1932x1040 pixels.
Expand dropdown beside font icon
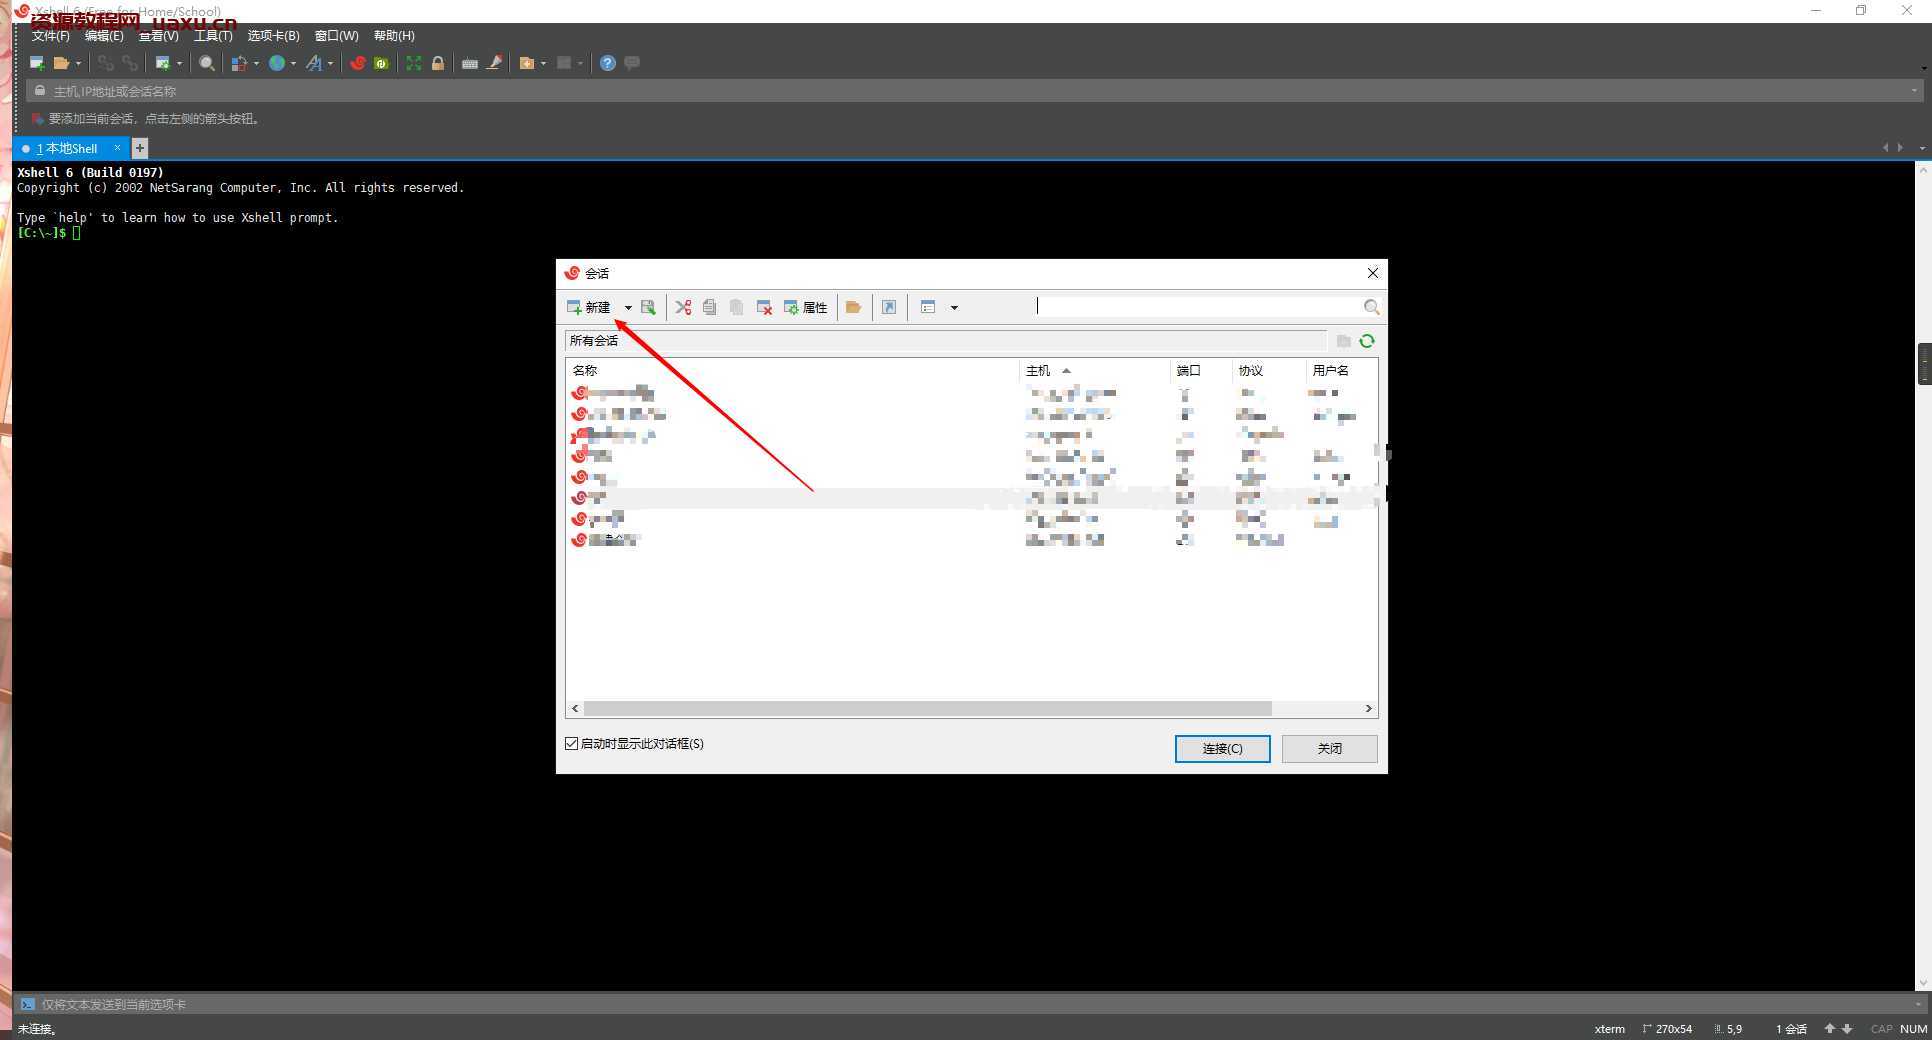[x=331, y=63]
